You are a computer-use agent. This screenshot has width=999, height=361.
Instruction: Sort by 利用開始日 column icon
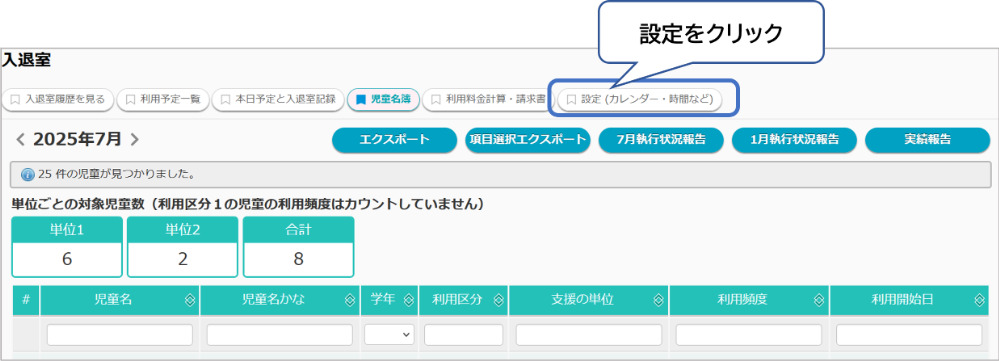click(979, 301)
